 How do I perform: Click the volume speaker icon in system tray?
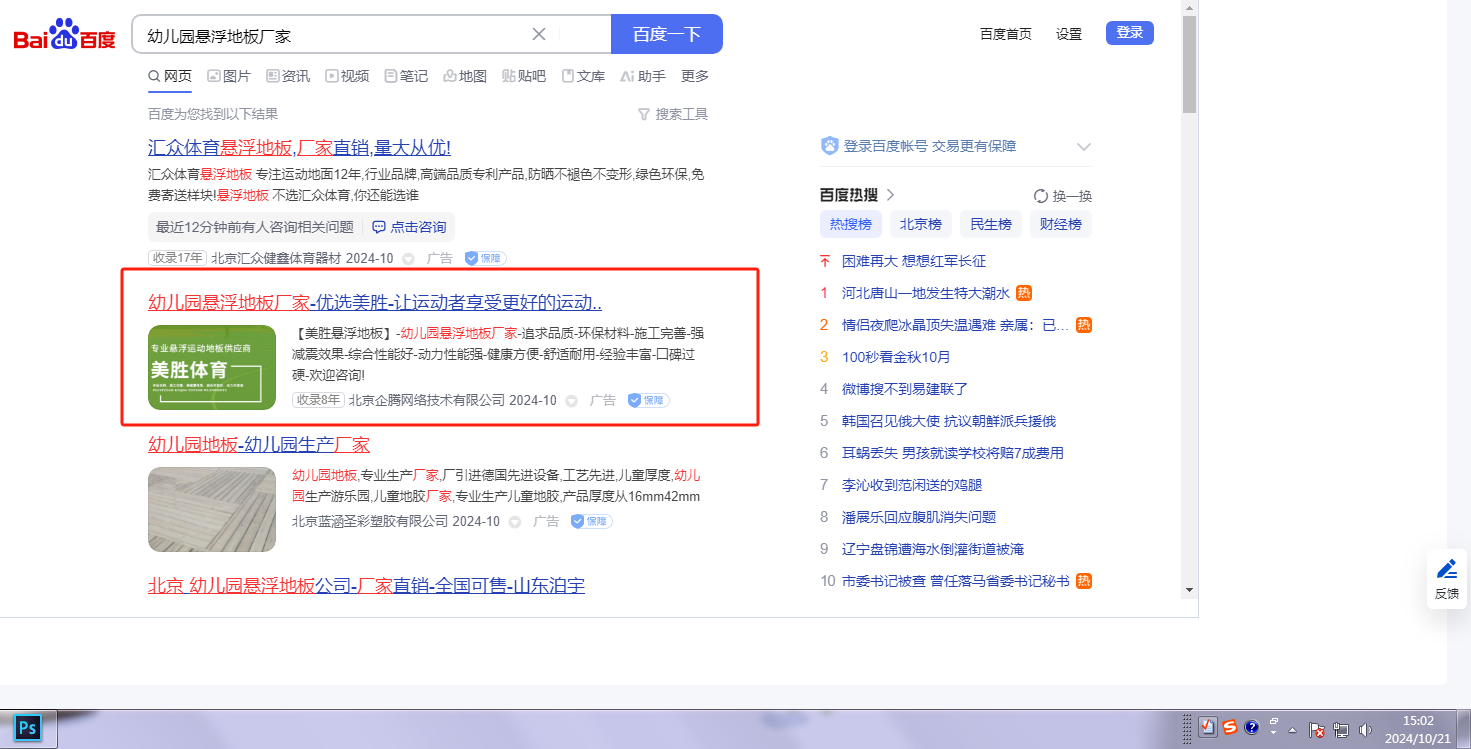click(x=1366, y=729)
